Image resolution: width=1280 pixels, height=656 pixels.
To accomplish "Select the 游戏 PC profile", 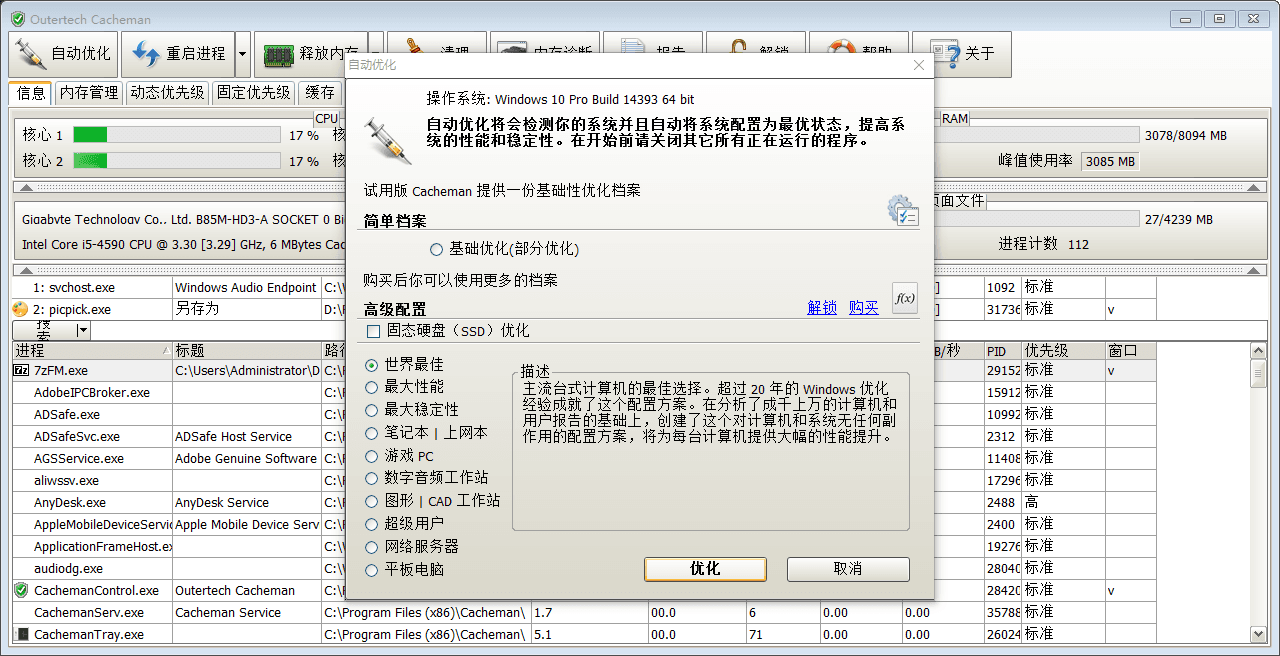I will click(x=399, y=456).
